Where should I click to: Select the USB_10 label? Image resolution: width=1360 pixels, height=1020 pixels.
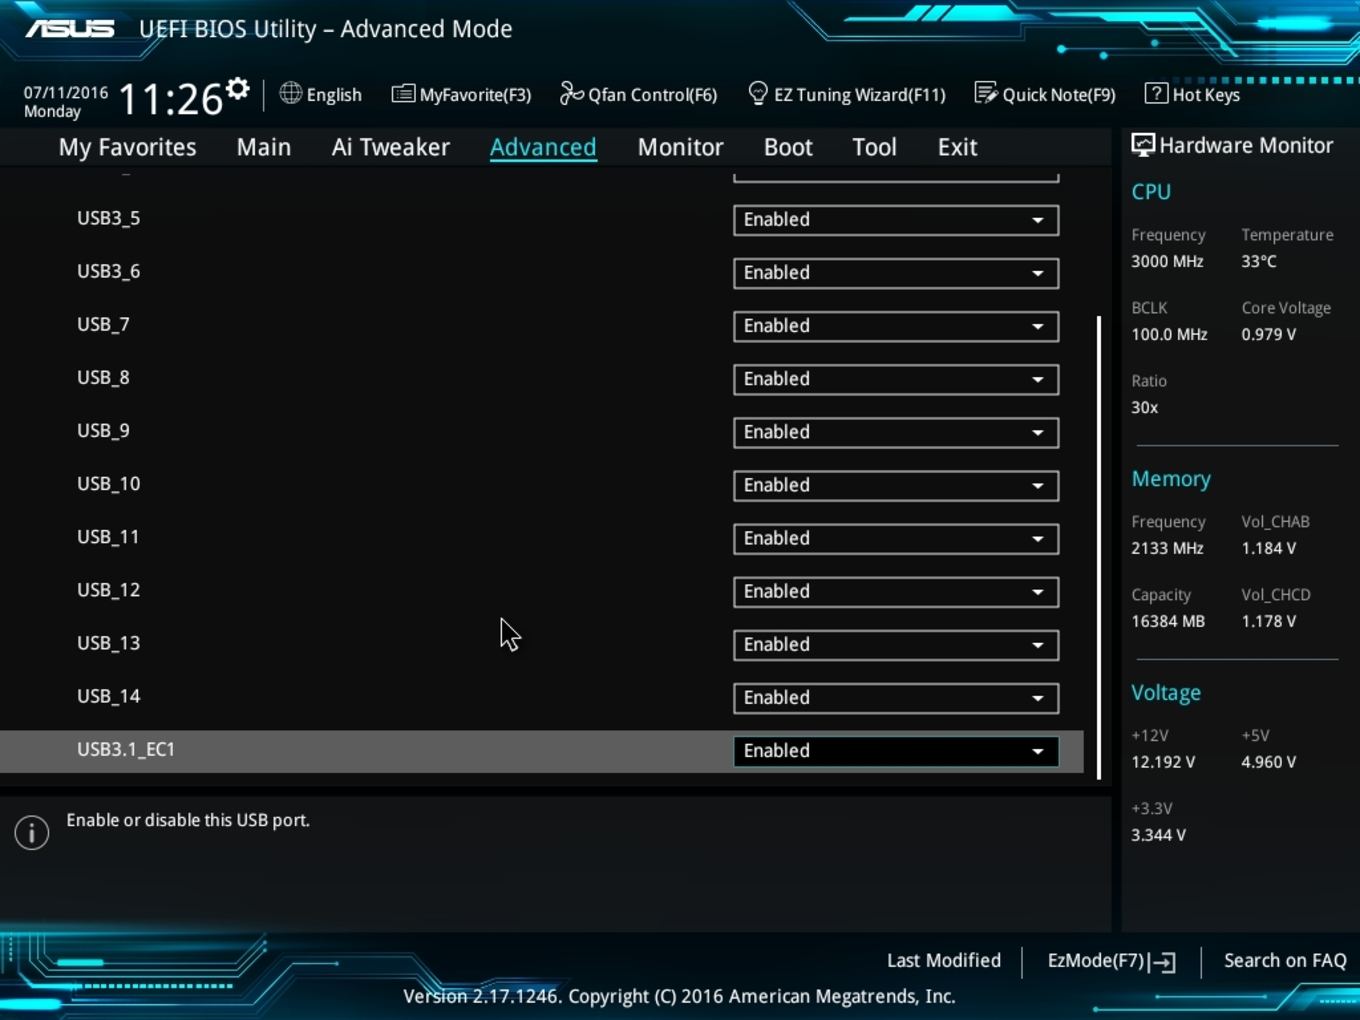[x=108, y=483]
